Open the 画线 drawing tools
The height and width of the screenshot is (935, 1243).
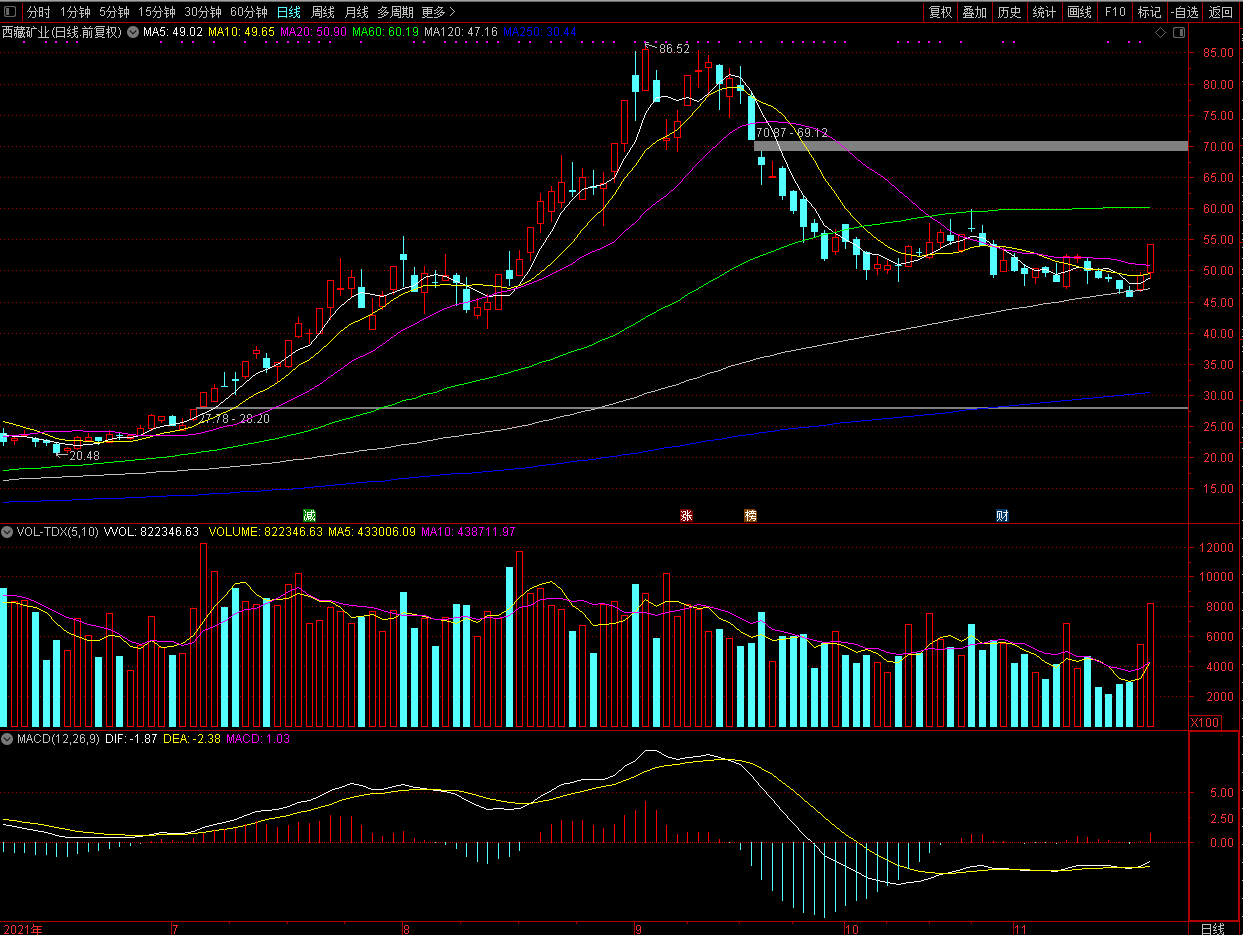[1079, 12]
